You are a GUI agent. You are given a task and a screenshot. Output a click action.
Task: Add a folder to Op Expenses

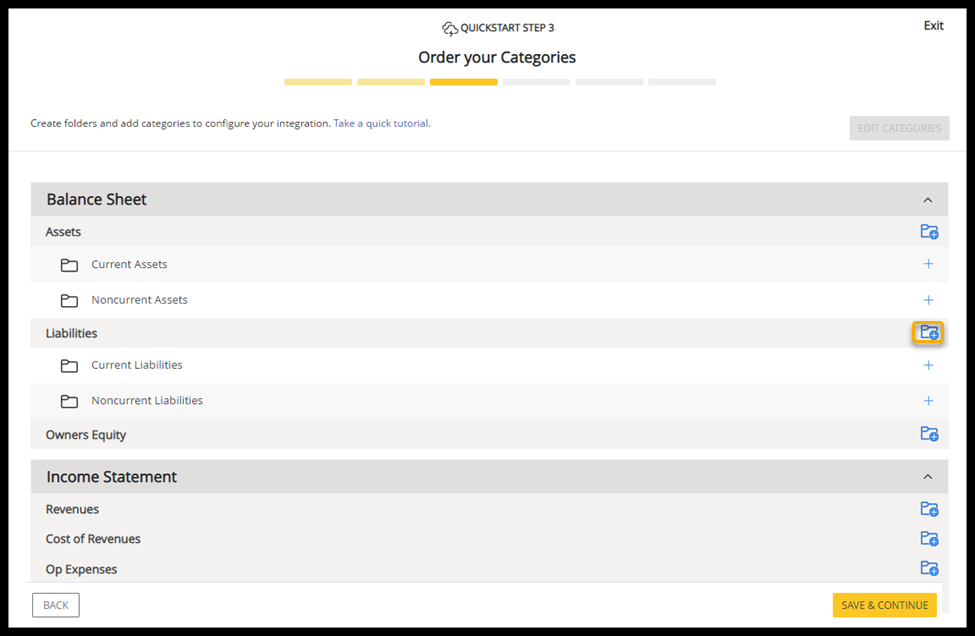pos(929,569)
